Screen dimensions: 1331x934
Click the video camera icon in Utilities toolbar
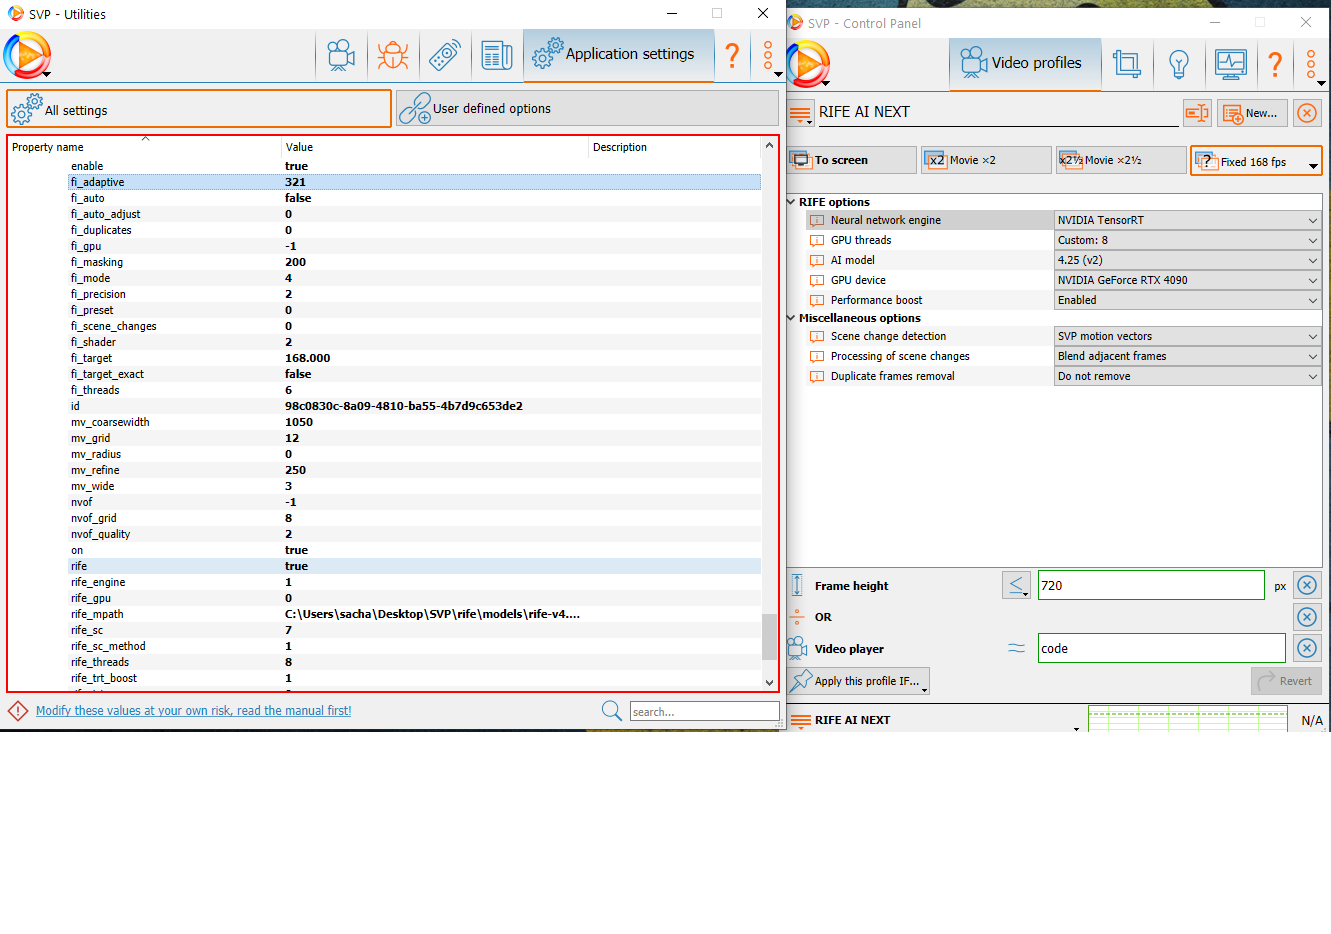(x=341, y=55)
